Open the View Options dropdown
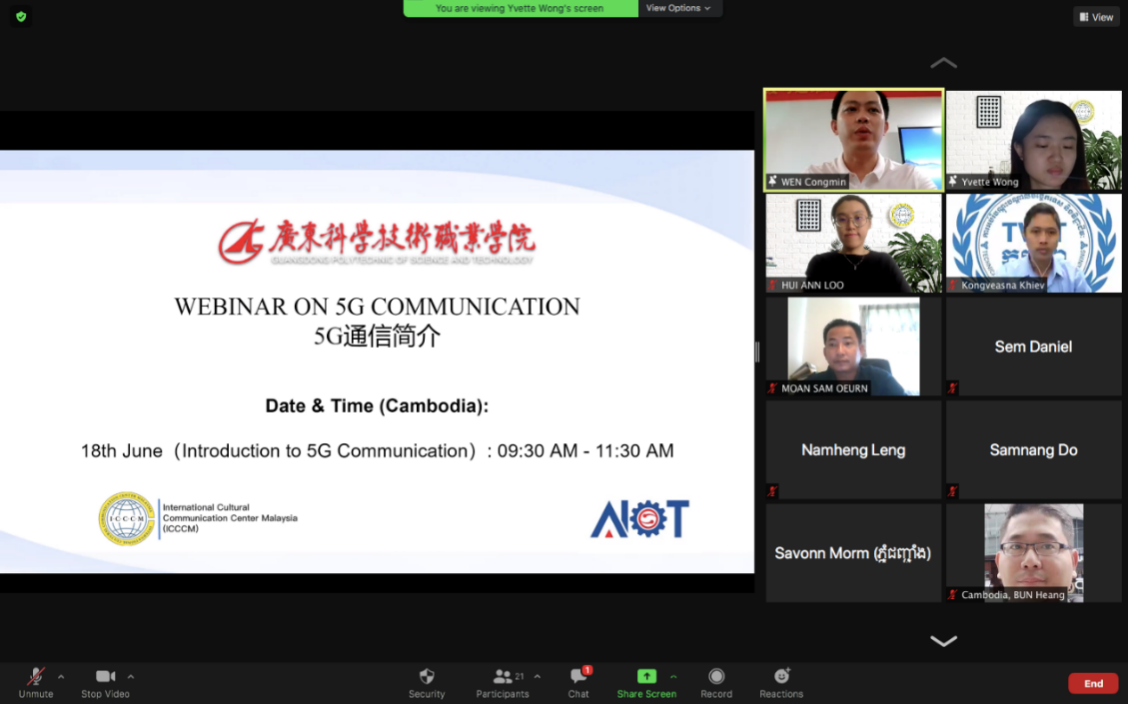Viewport: 1128px width, 704px height. click(678, 8)
